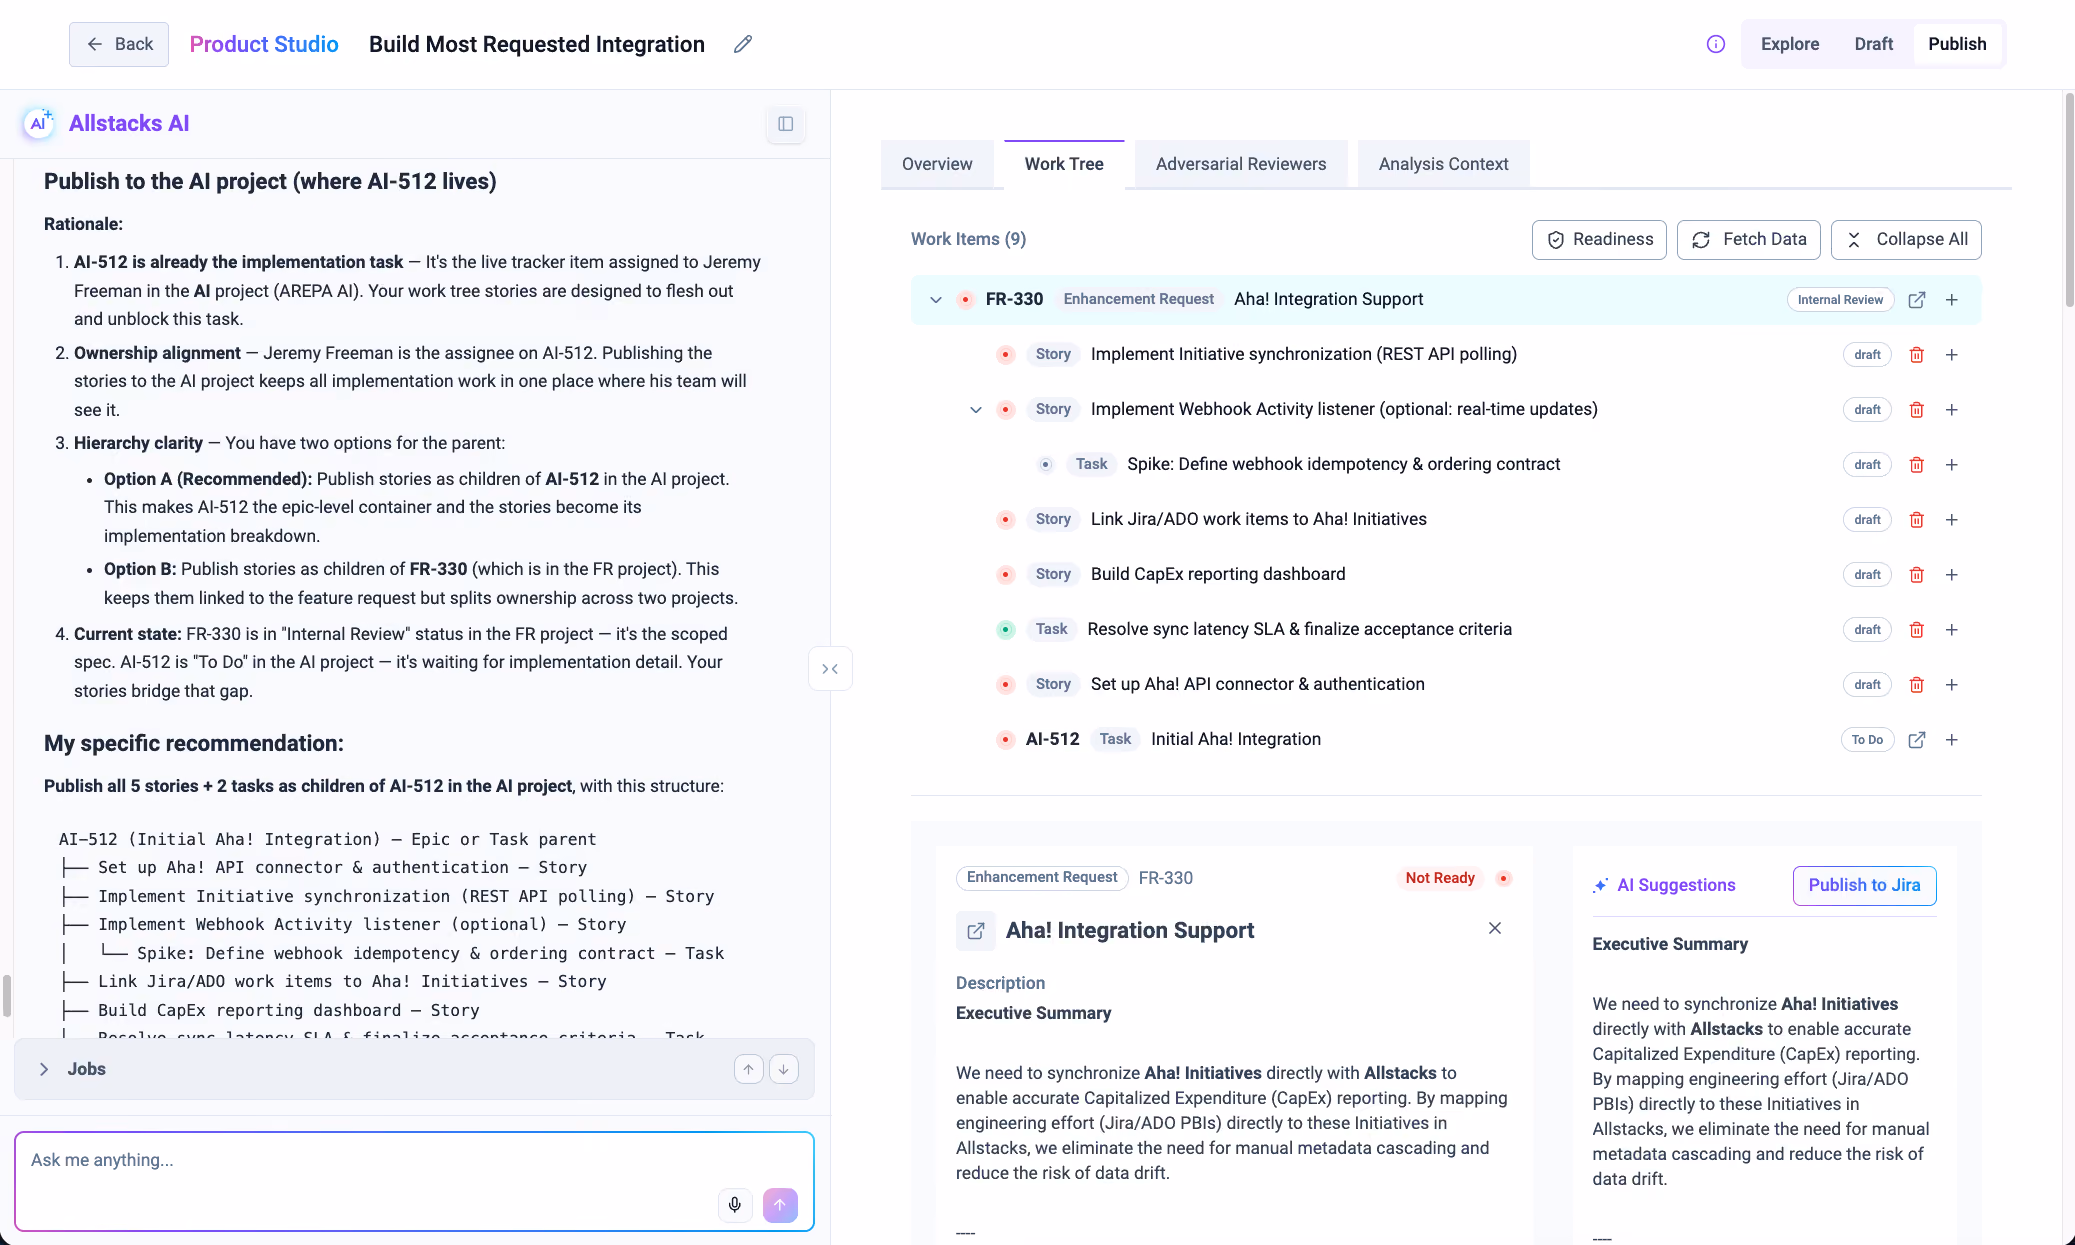Image resolution: width=2075 pixels, height=1245 pixels.
Task: Add child to Implement Initiative synchronization story
Action: point(1952,355)
